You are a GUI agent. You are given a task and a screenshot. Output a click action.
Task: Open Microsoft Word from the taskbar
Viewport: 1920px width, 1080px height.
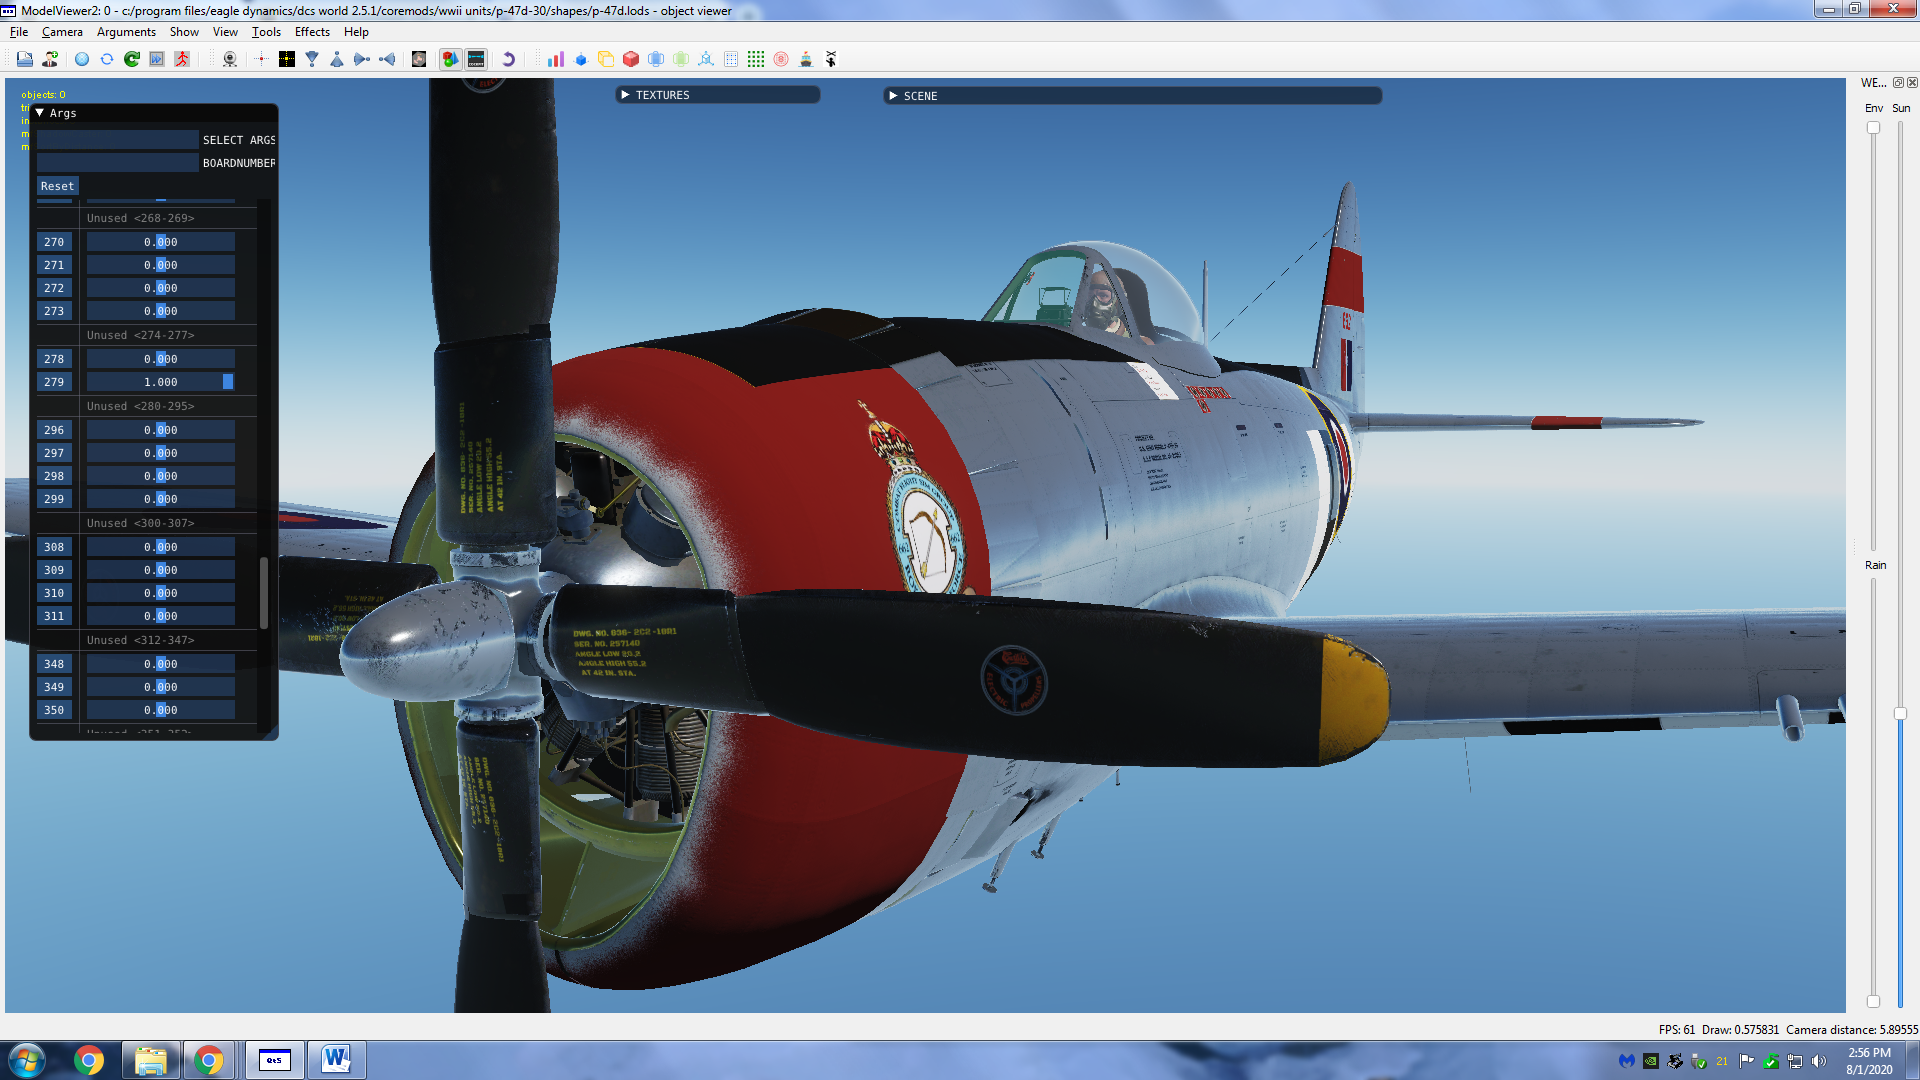336,1060
